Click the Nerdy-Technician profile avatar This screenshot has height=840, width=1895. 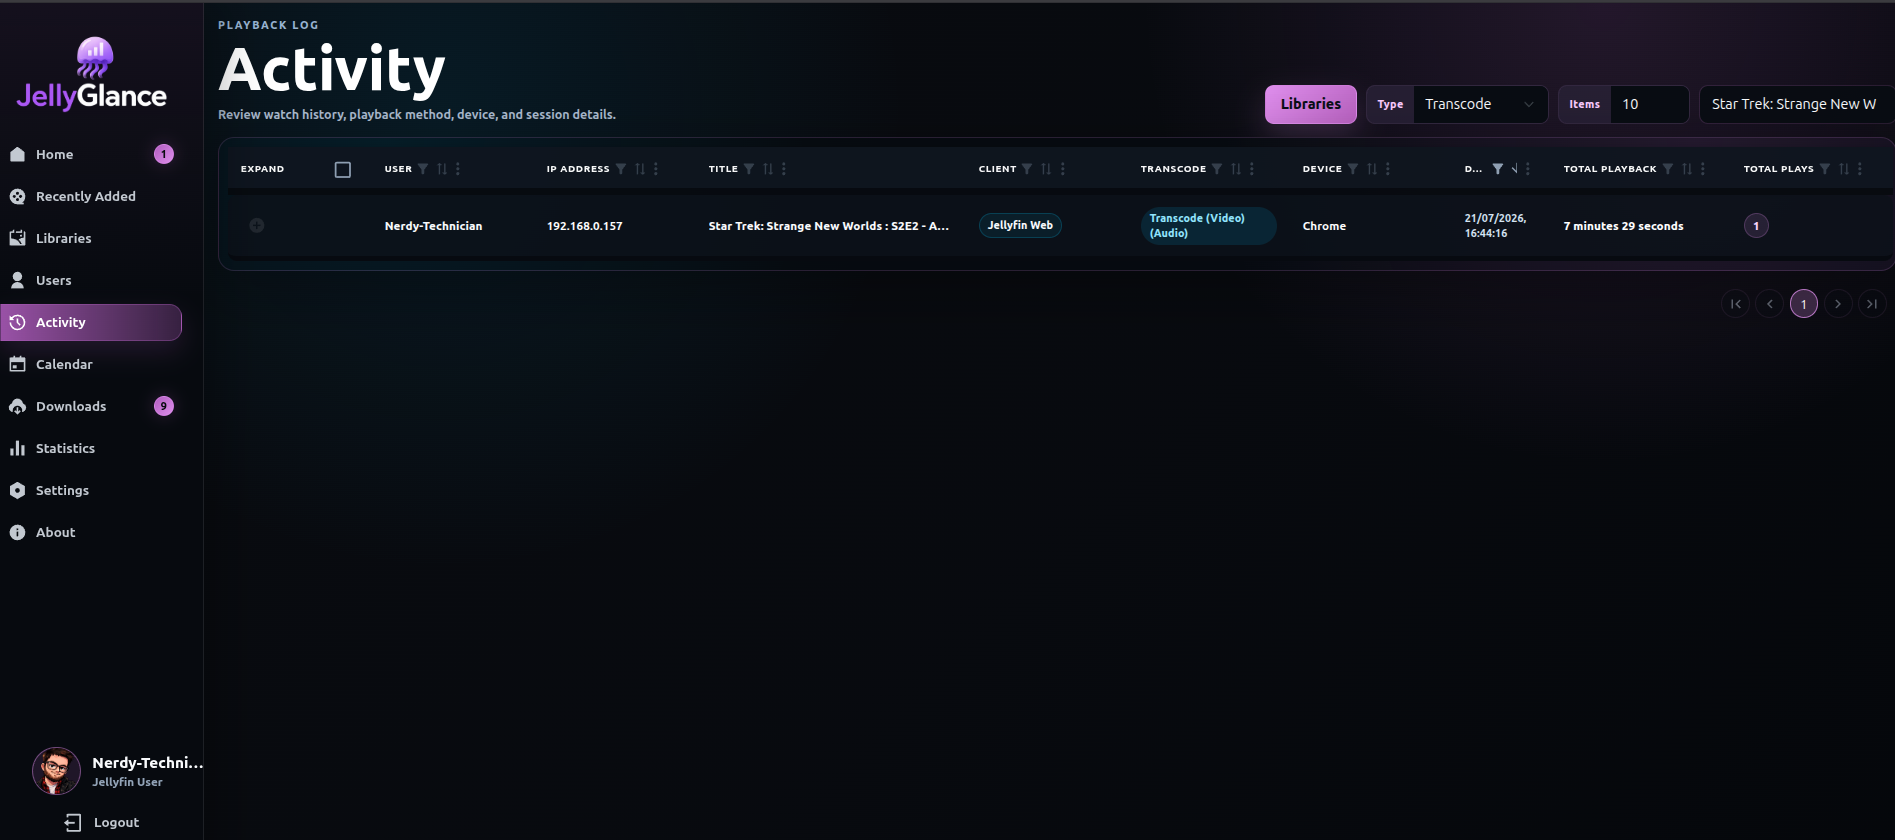tap(56, 771)
